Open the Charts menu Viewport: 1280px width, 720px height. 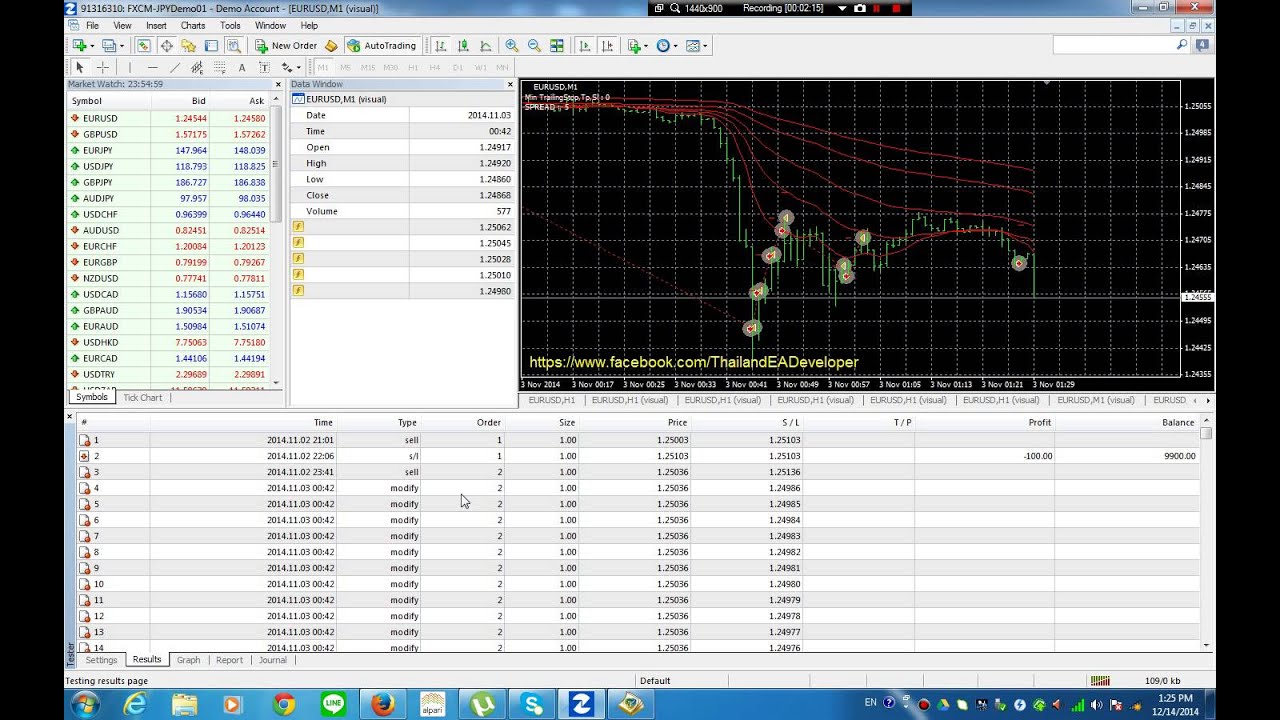click(x=193, y=25)
